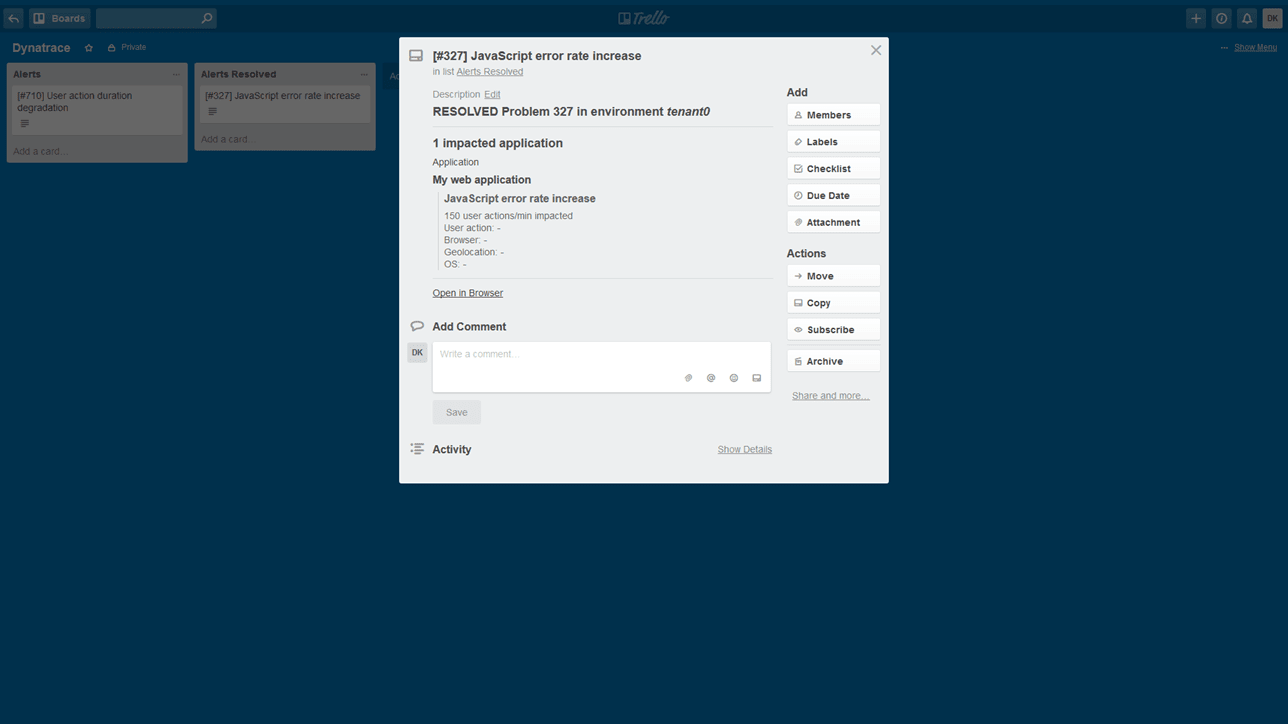This screenshot has height=724, width=1288.
Task: Star the Dynatrace board
Action: tap(89, 47)
